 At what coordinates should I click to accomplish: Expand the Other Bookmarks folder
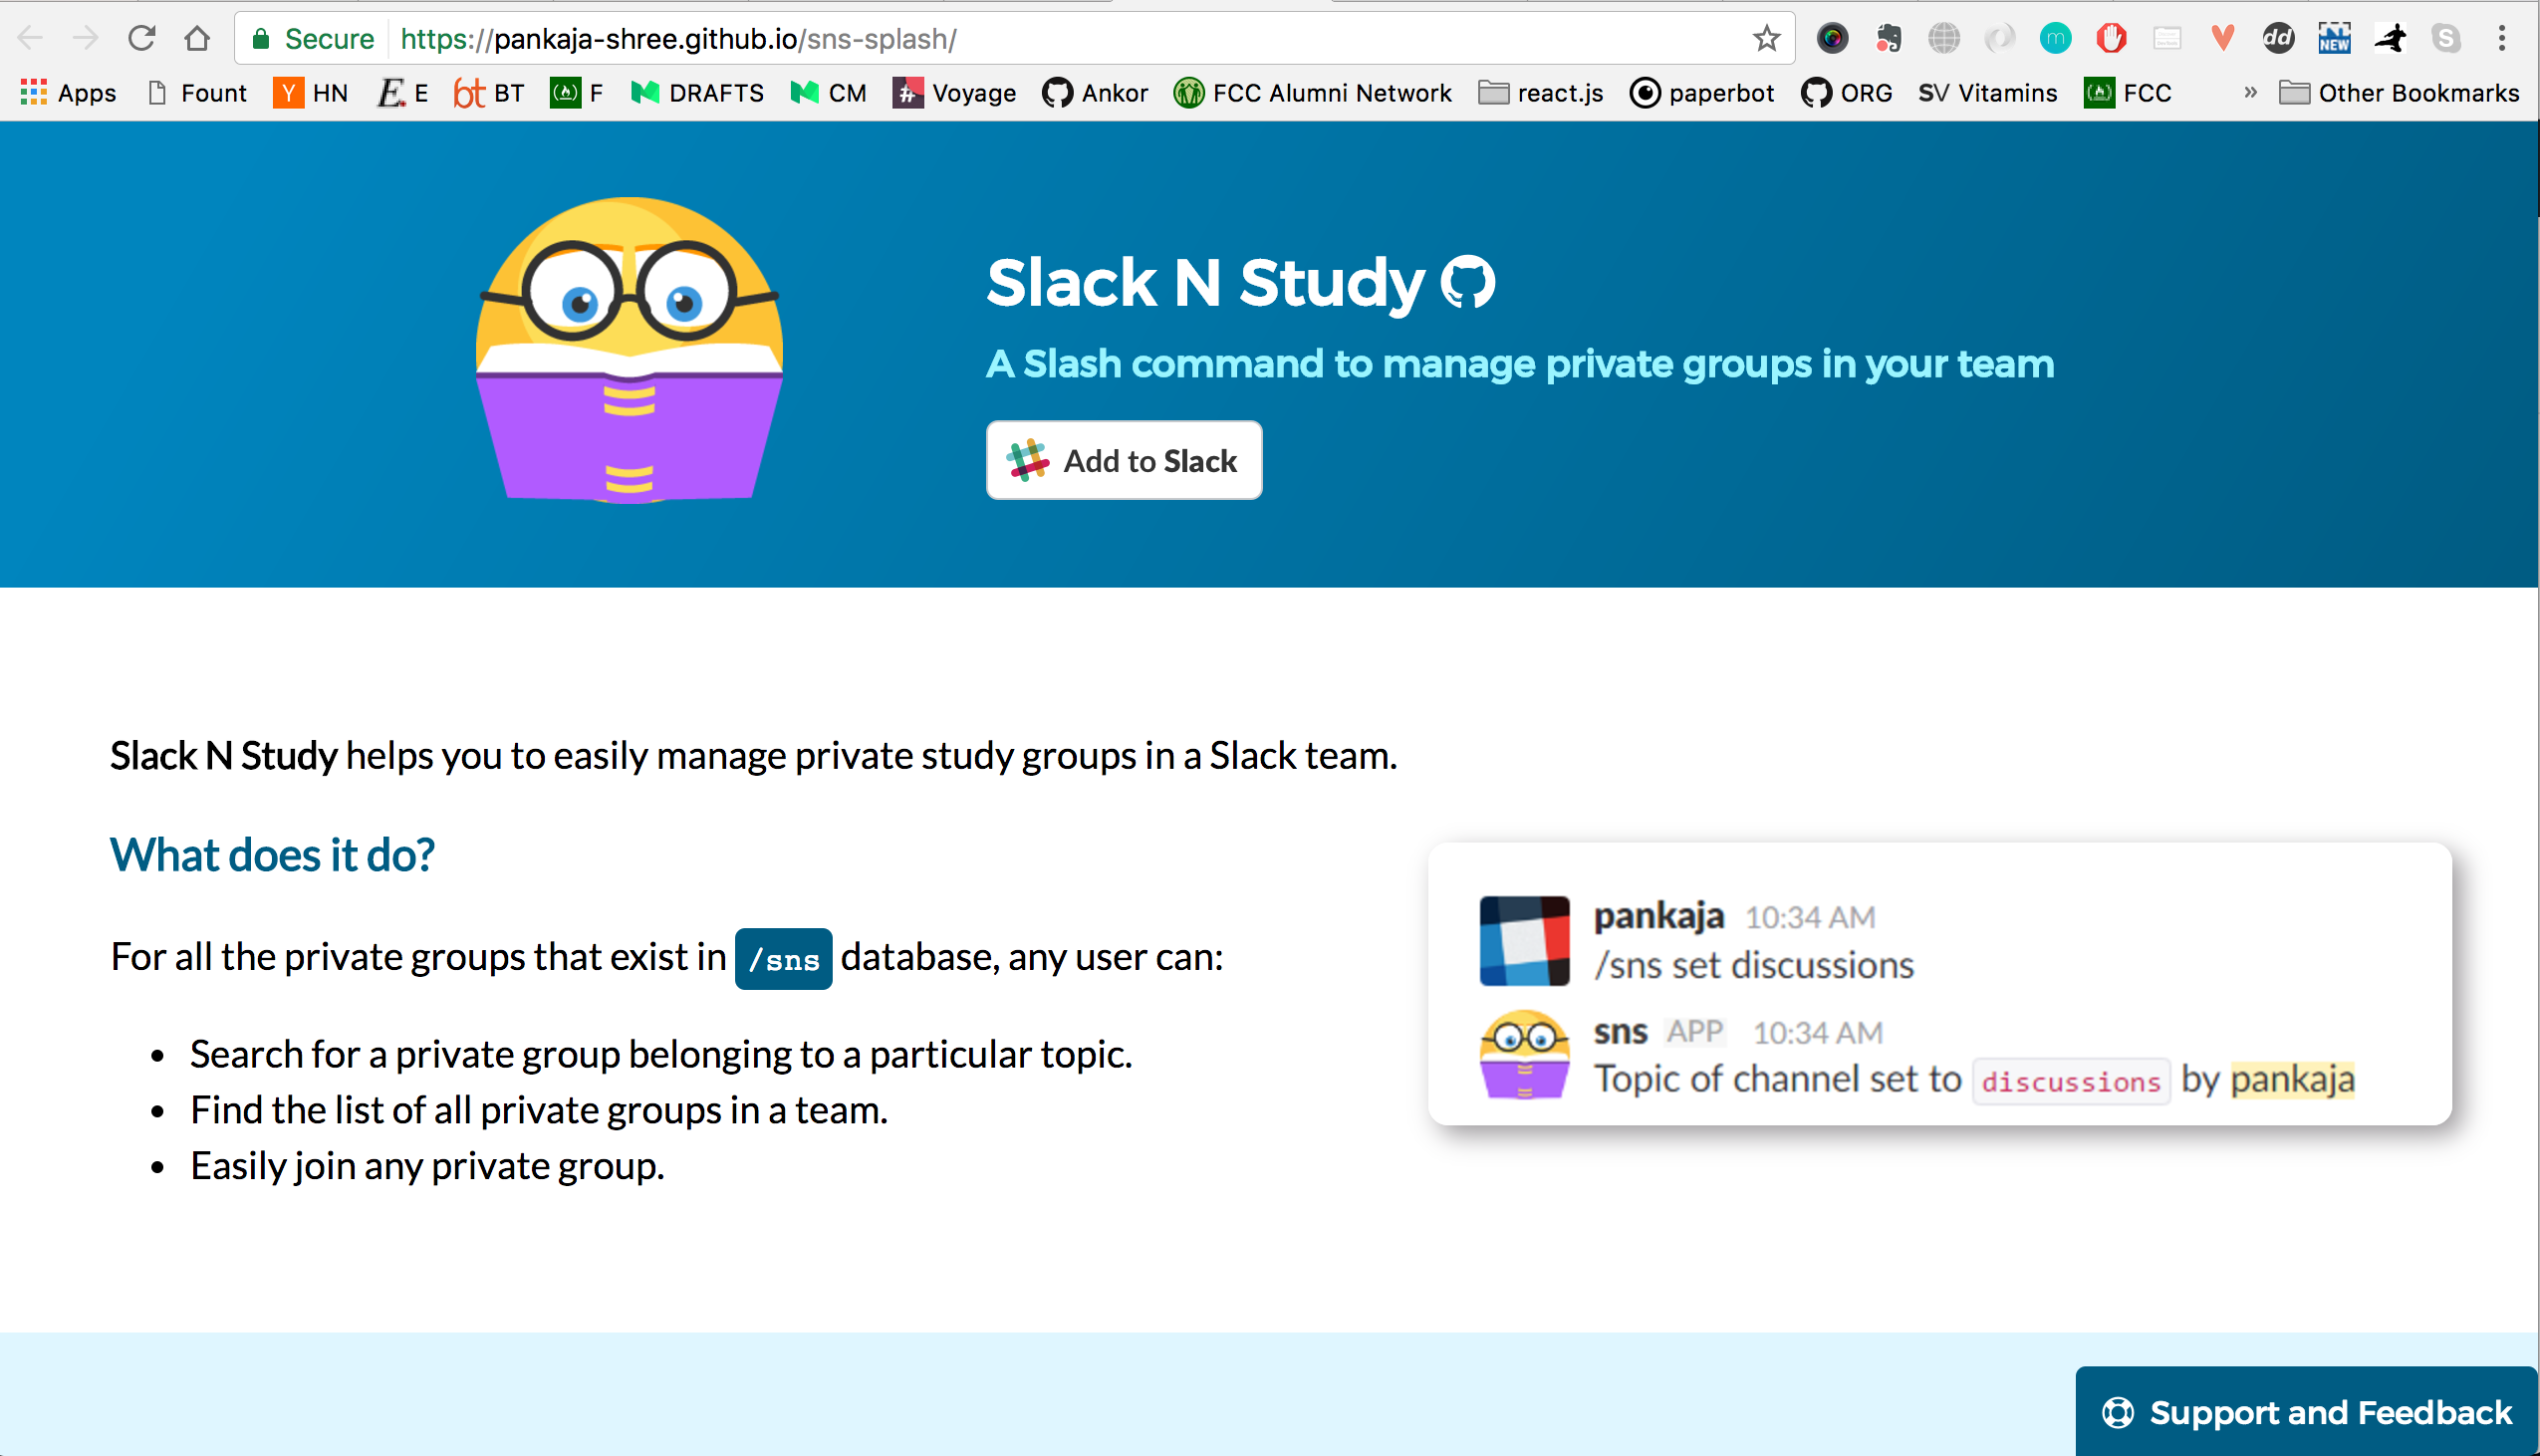tap(2399, 93)
